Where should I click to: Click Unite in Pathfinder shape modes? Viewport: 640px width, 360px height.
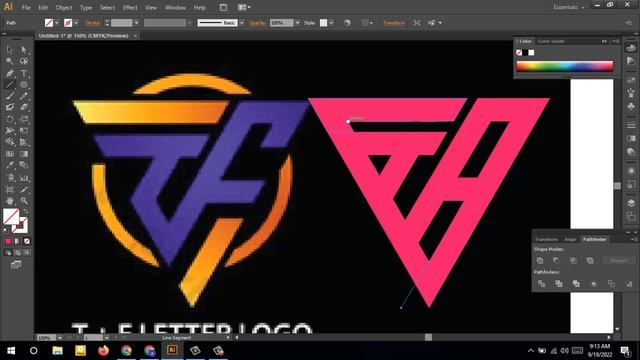[x=540, y=260]
